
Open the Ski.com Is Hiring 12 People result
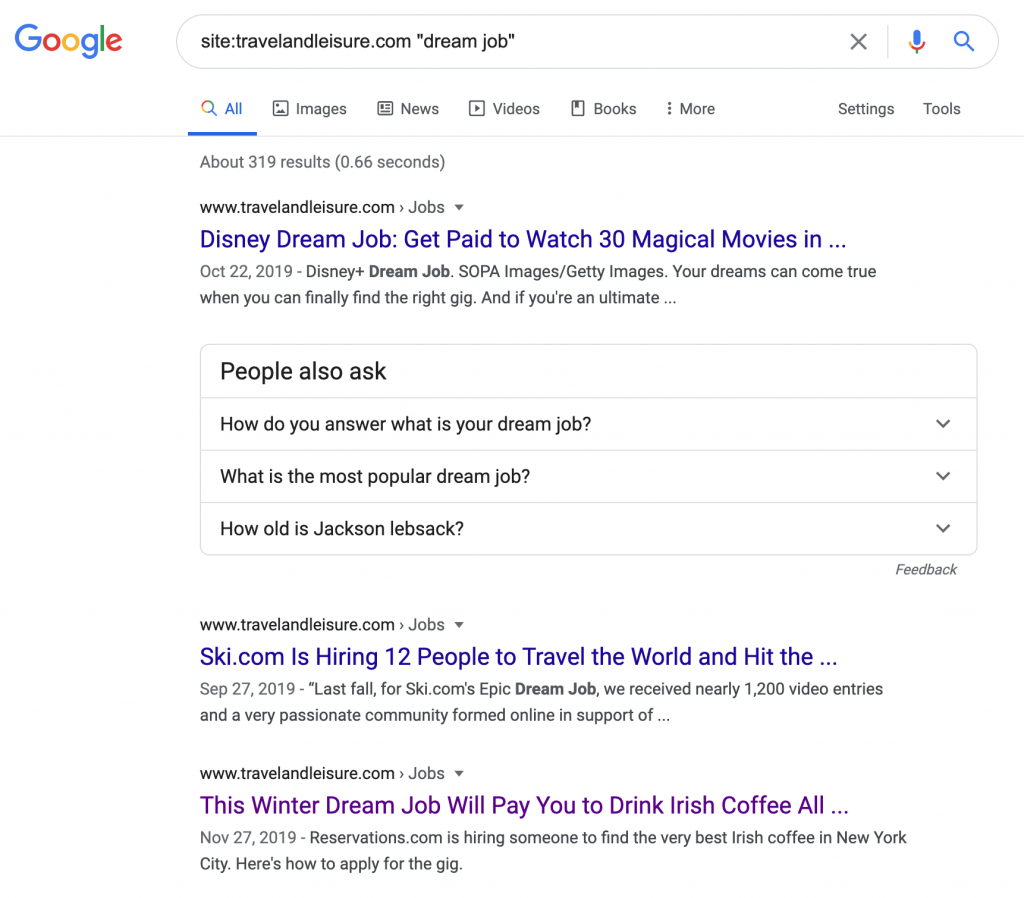519,656
